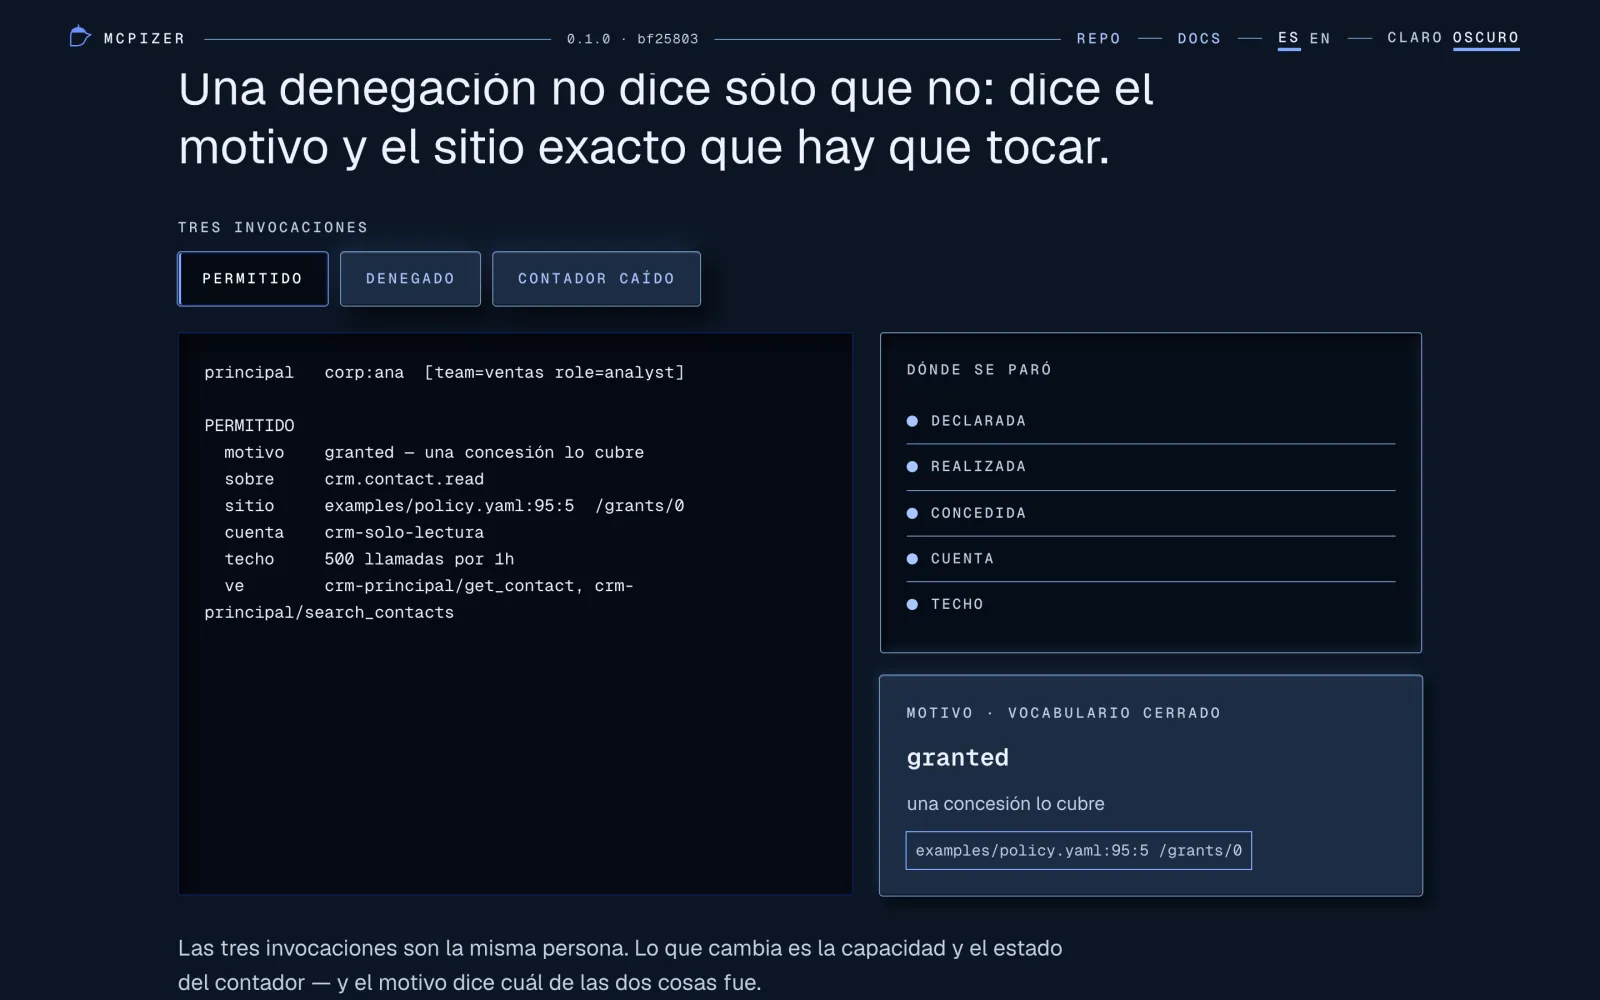Click the sitio examples/policy.yaml:95:5 line in terminal
Viewport: 1600px width, 1000px height.
(x=454, y=506)
